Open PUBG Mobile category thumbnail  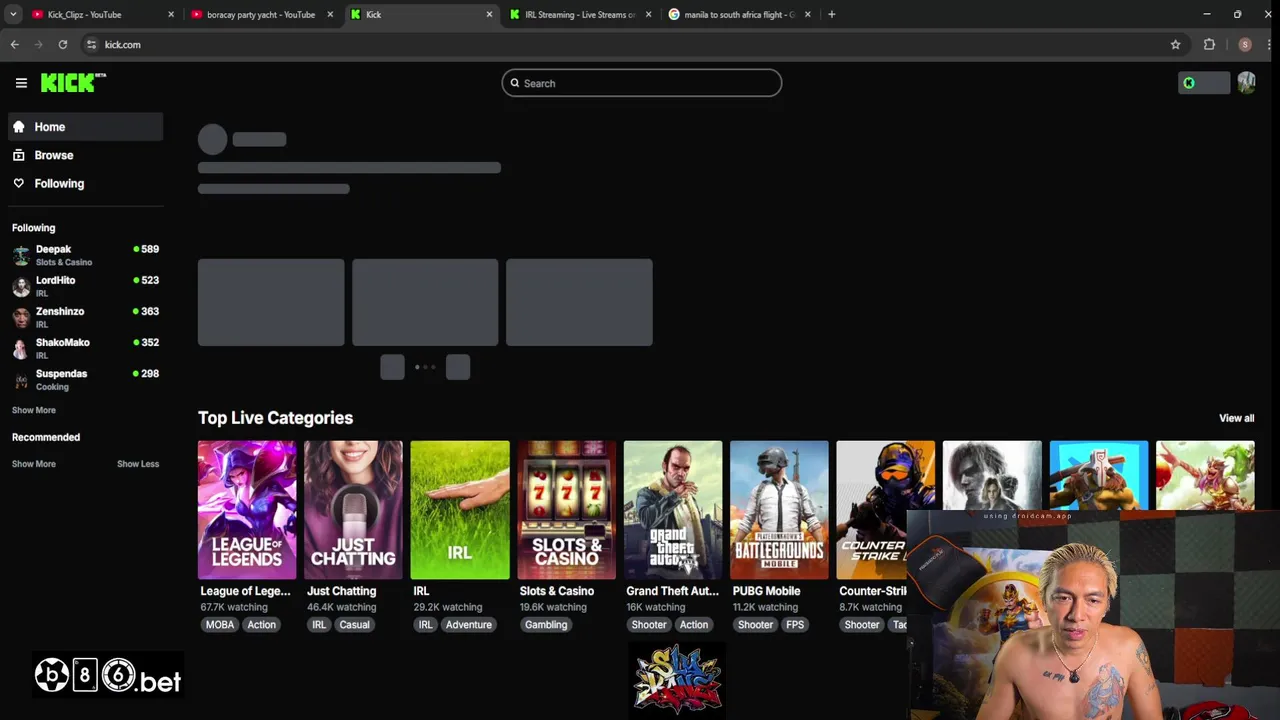pos(779,510)
